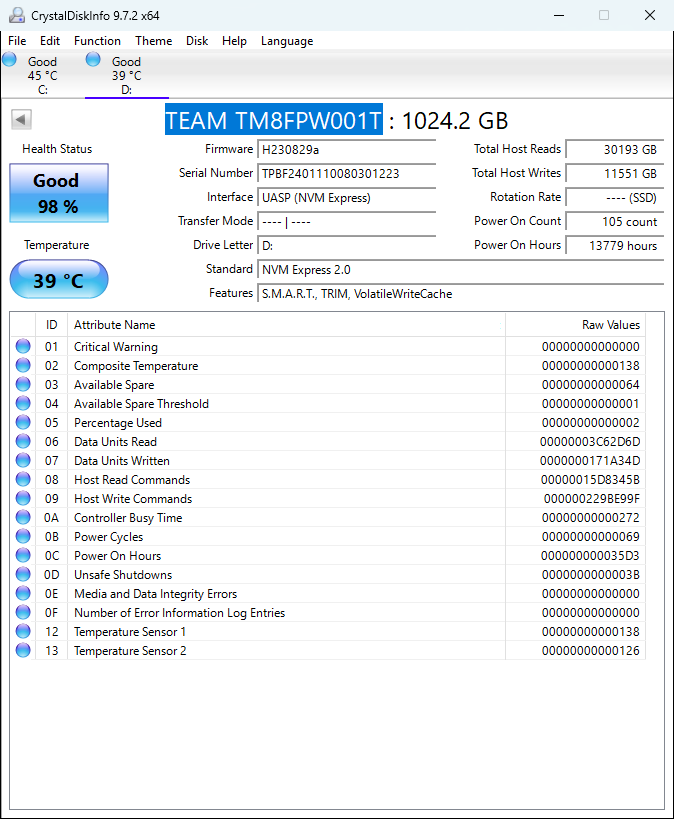Open the Theme menu

pyautogui.click(x=154, y=41)
